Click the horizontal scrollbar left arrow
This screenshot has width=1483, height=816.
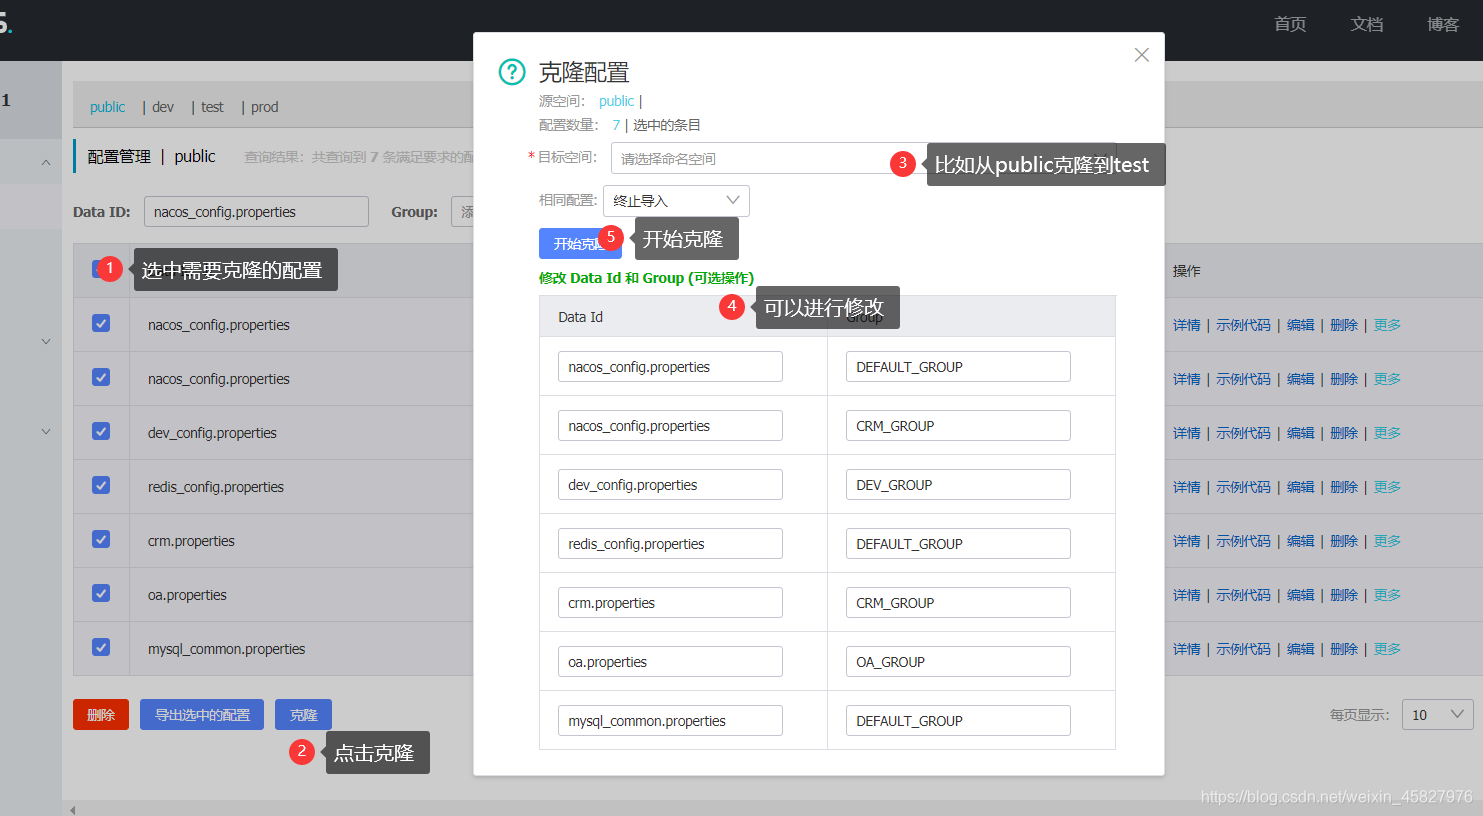72,809
